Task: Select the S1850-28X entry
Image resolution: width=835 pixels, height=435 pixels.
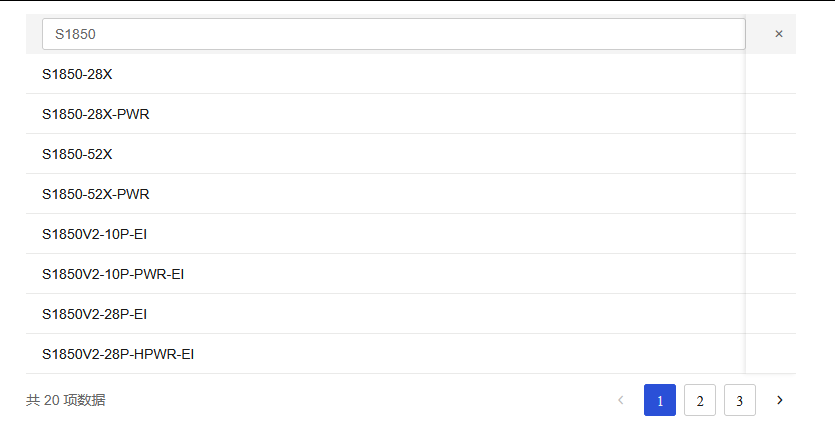Action: pyautogui.click(x=77, y=74)
